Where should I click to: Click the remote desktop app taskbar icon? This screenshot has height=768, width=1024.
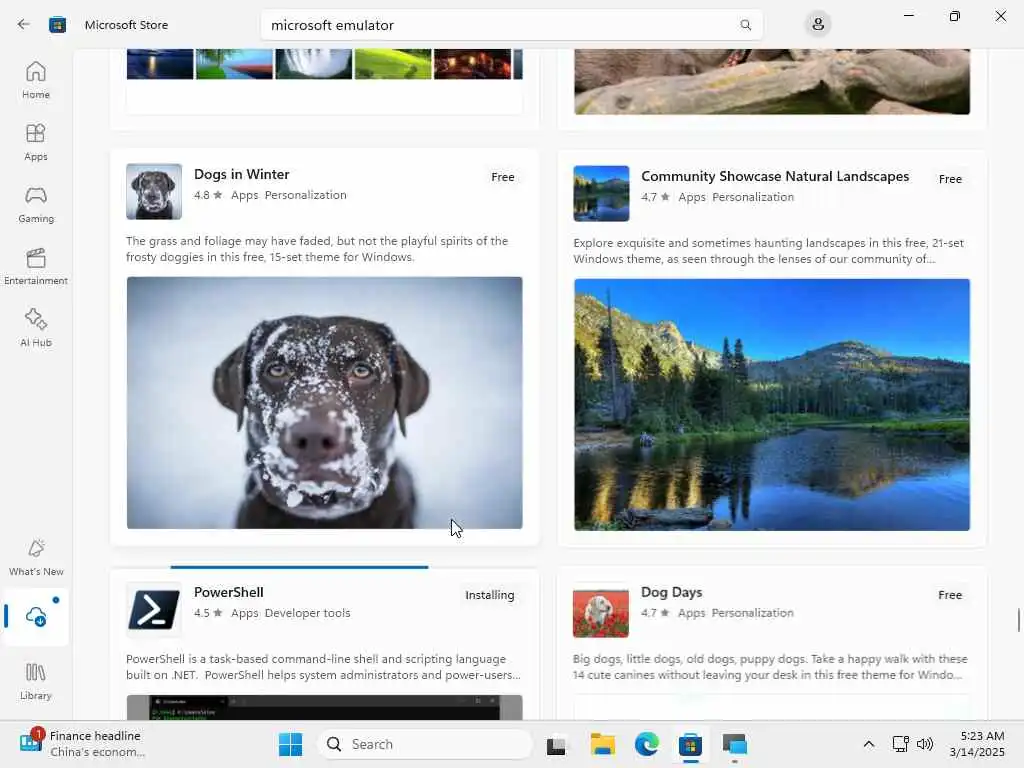[x=735, y=744]
